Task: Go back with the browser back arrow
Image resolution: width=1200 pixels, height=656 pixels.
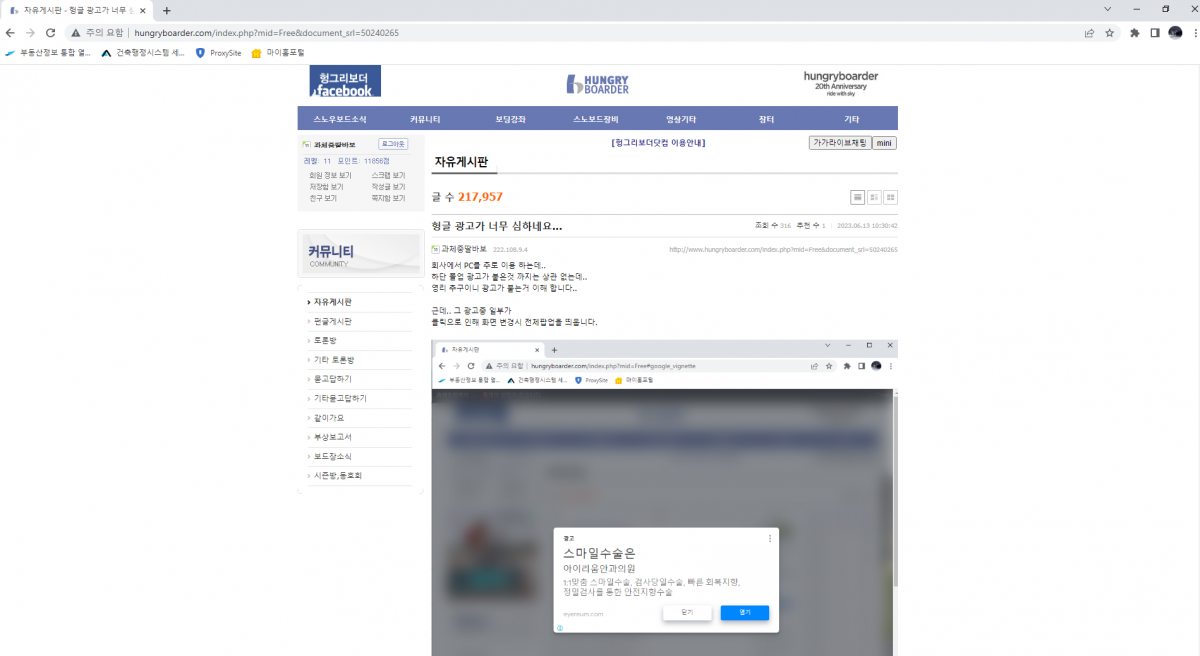Action: tap(10, 32)
